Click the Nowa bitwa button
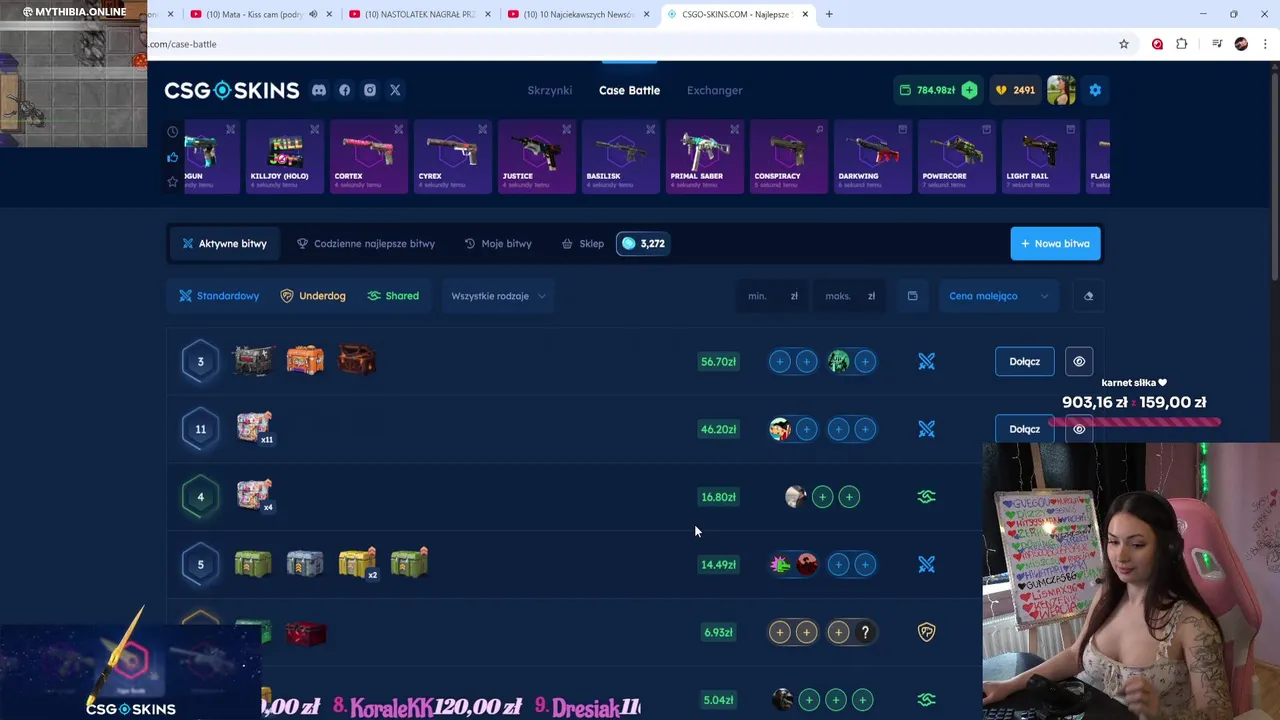 [1055, 243]
